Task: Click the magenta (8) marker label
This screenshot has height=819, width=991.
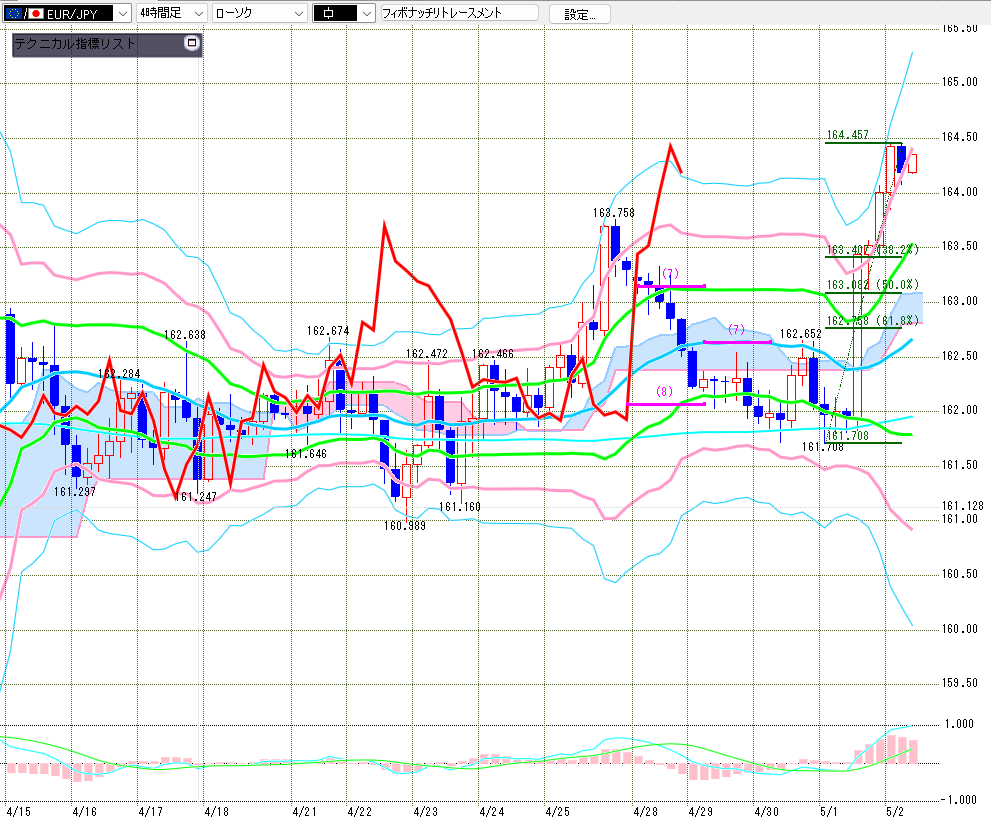Action: click(x=664, y=392)
